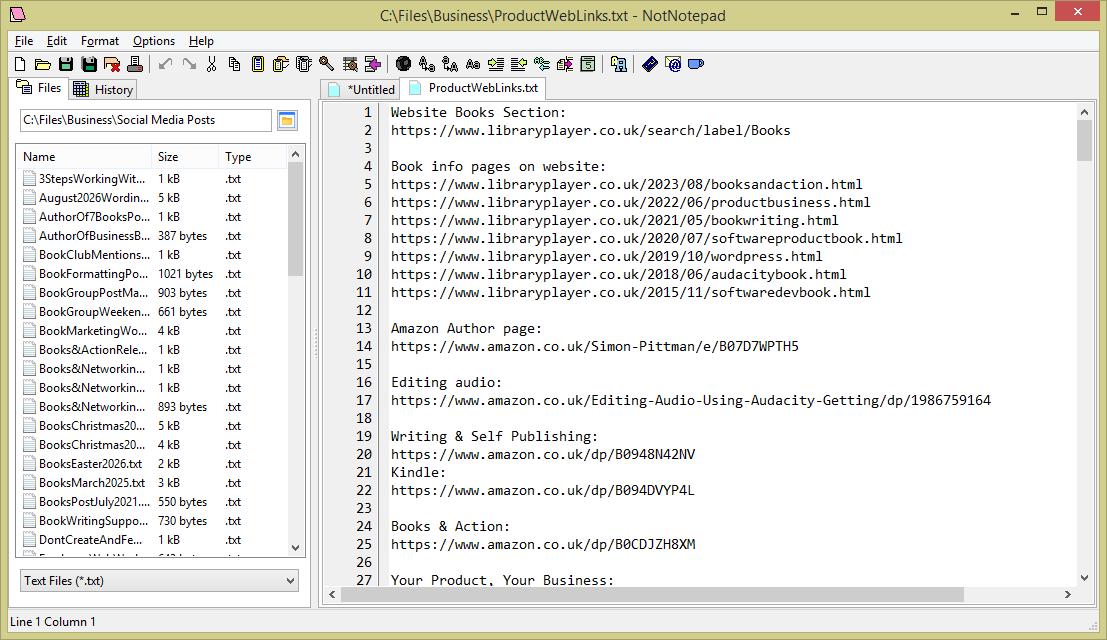Click the file list scroll up arrow
Image resolution: width=1107 pixels, height=640 pixels.
coord(295,155)
